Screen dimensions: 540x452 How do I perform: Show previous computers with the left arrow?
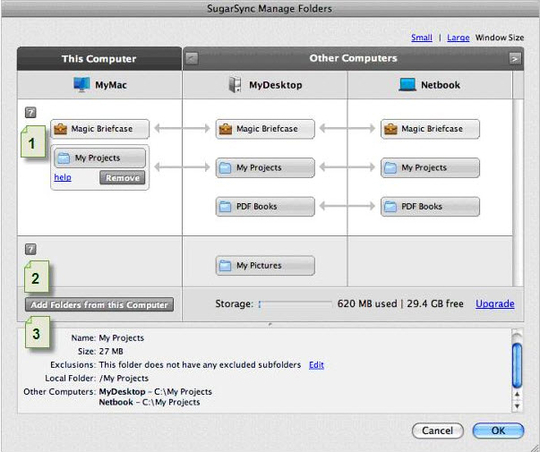(x=192, y=58)
